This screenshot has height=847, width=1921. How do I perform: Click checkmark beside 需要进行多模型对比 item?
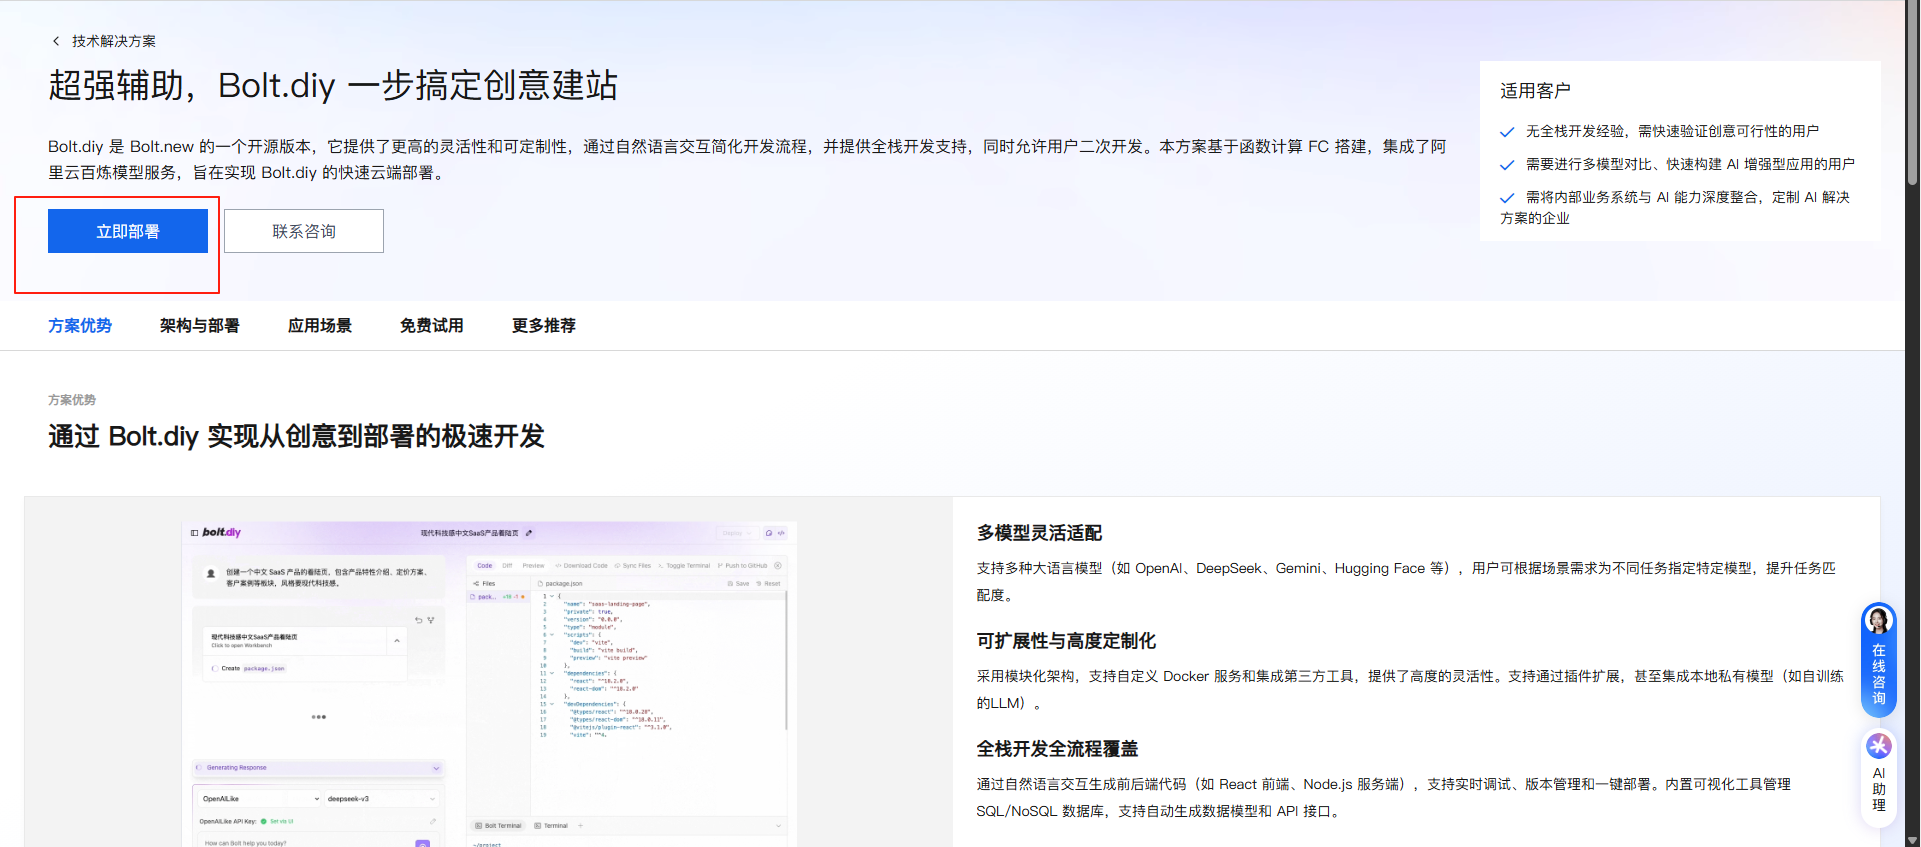(1507, 165)
